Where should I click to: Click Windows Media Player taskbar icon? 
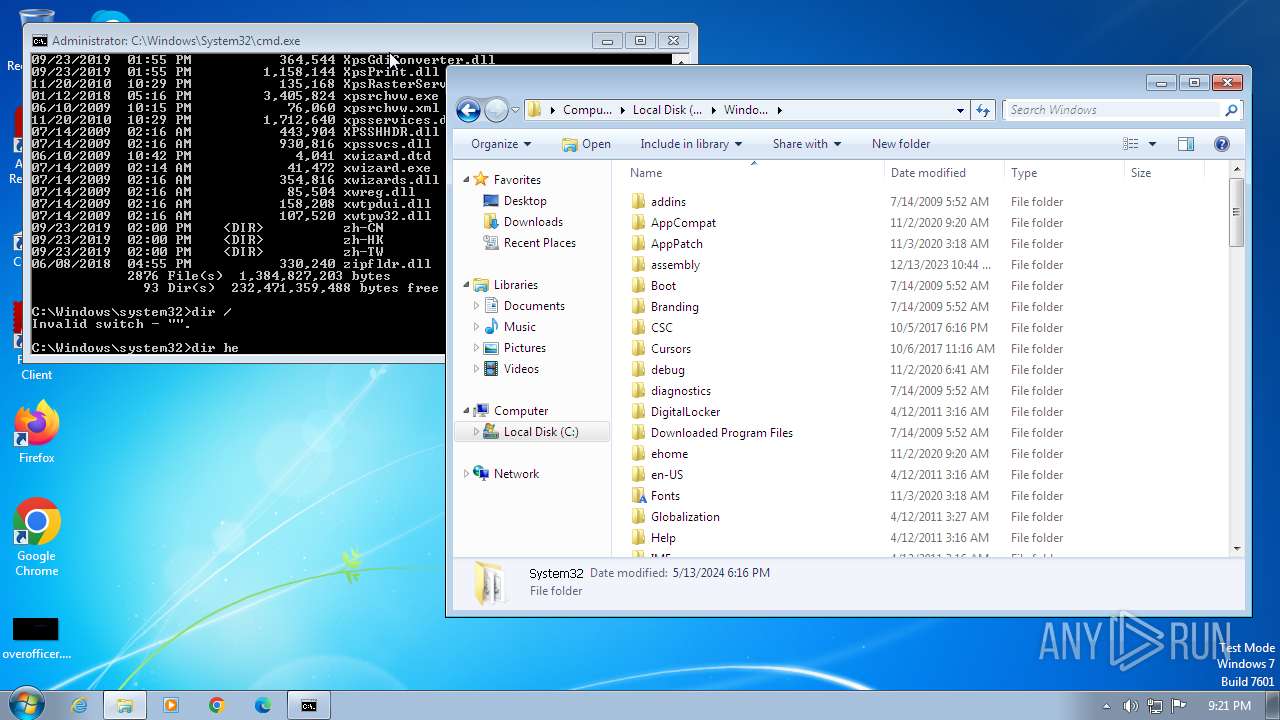(x=170, y=705)
